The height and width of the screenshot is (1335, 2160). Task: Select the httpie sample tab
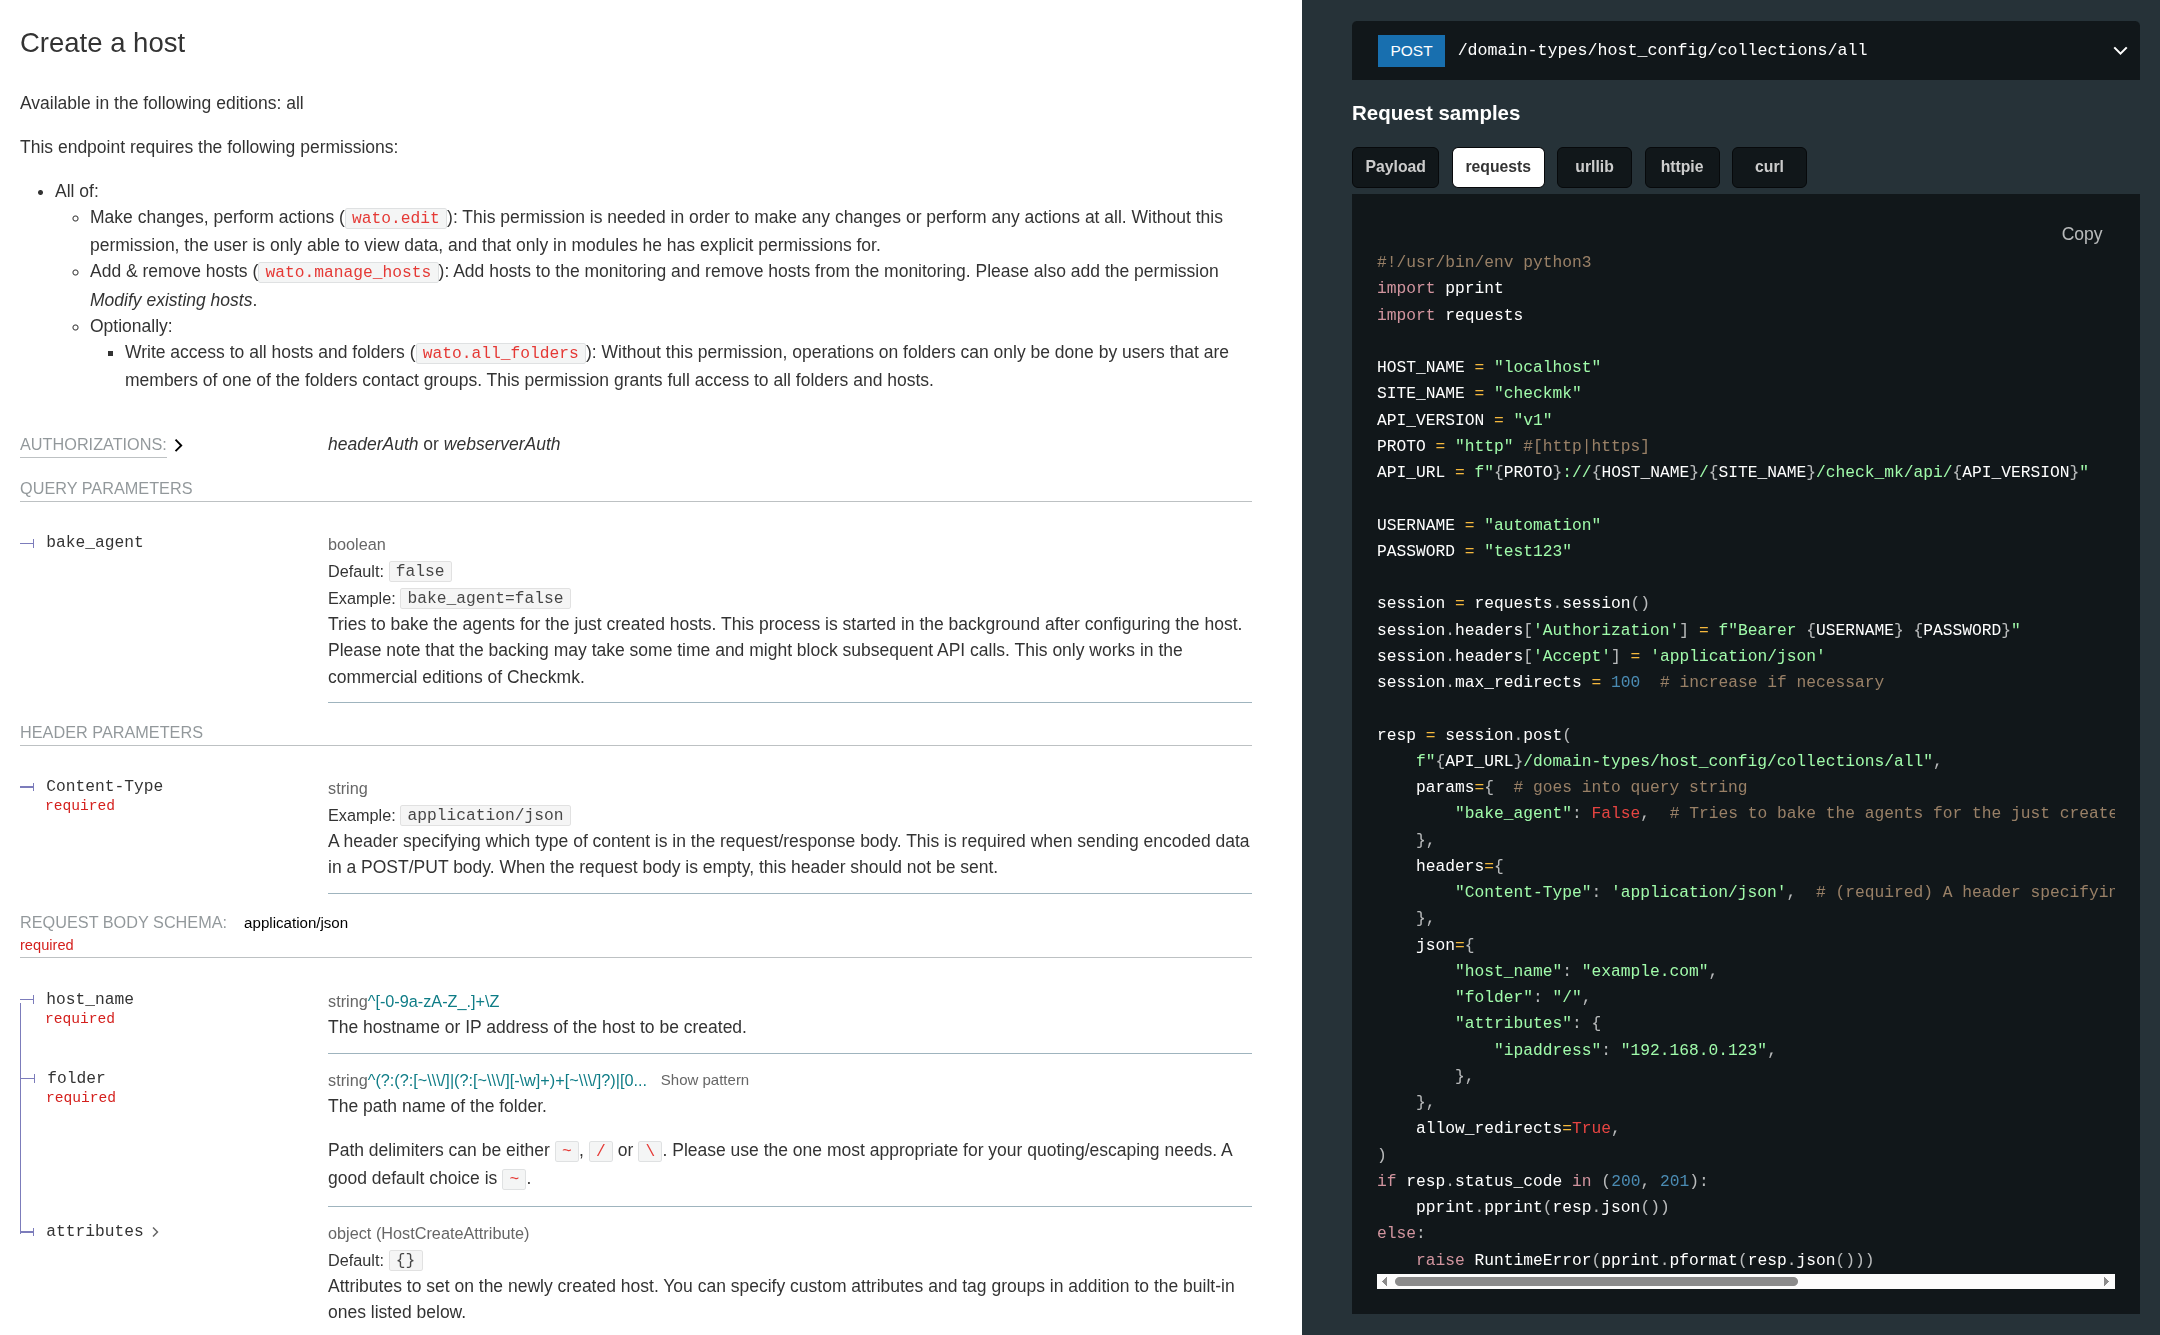click(x=1682, y=167)
